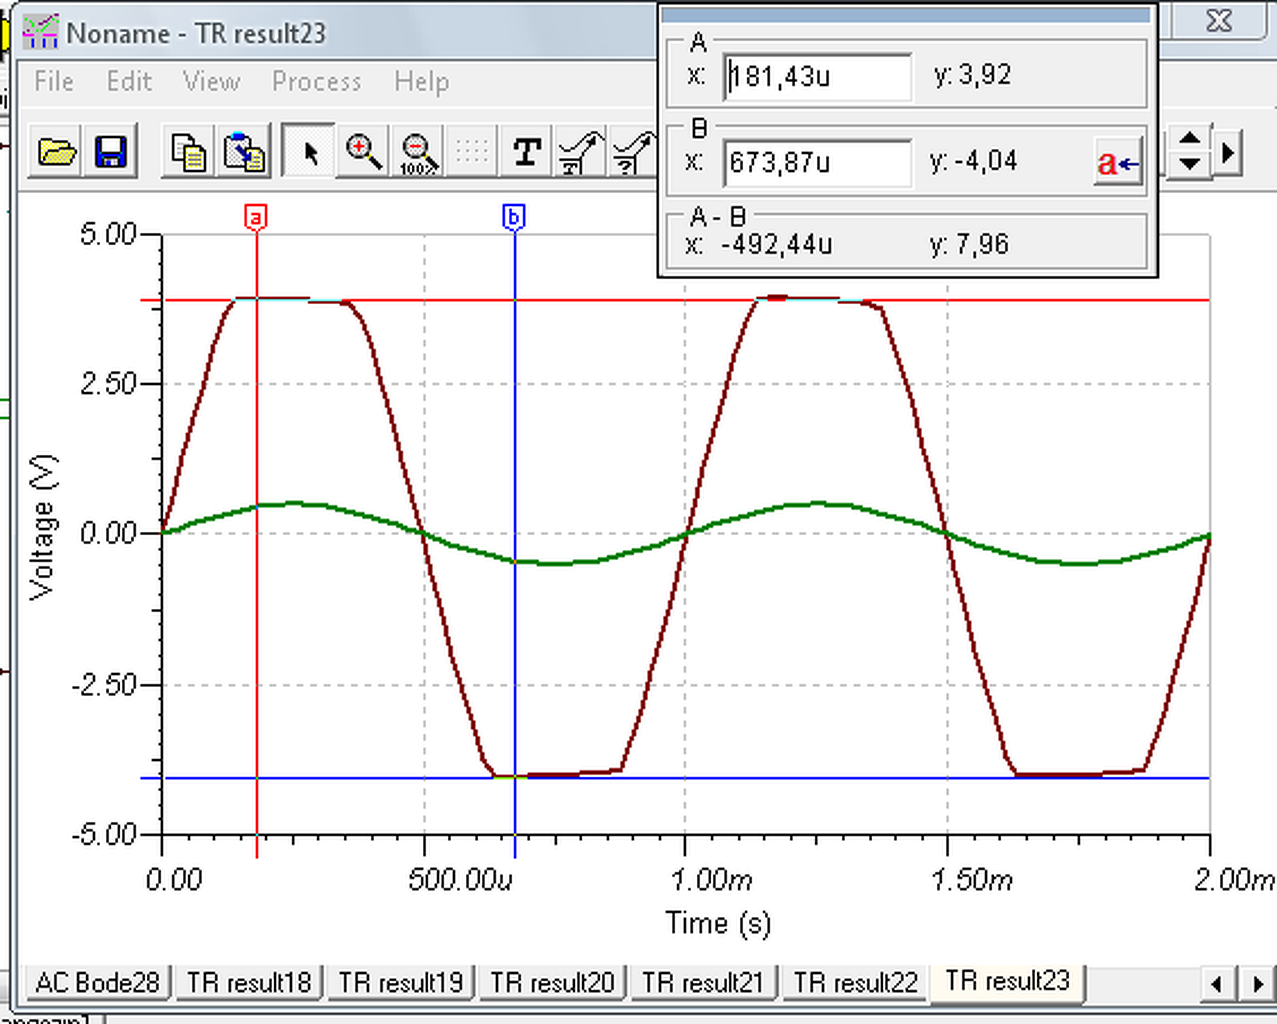Select the TR result23 tab
The height and width of the screenshot is (1024, 1277).
coord(1008,980)
